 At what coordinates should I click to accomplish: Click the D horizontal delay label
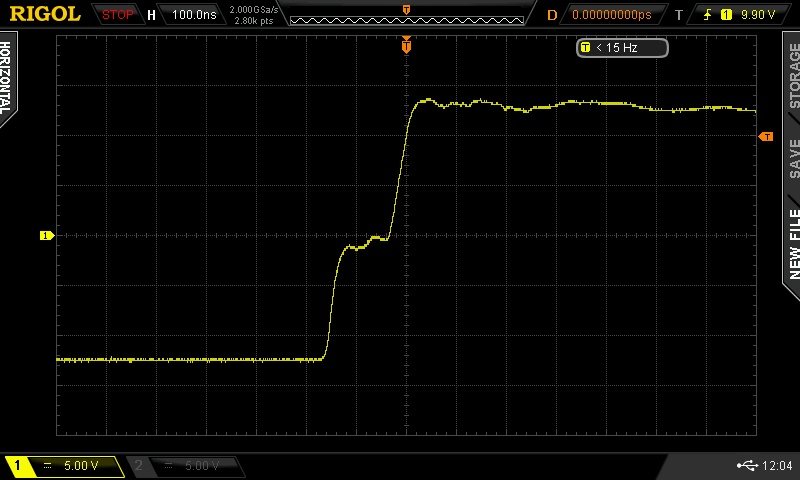coord(552,15)
